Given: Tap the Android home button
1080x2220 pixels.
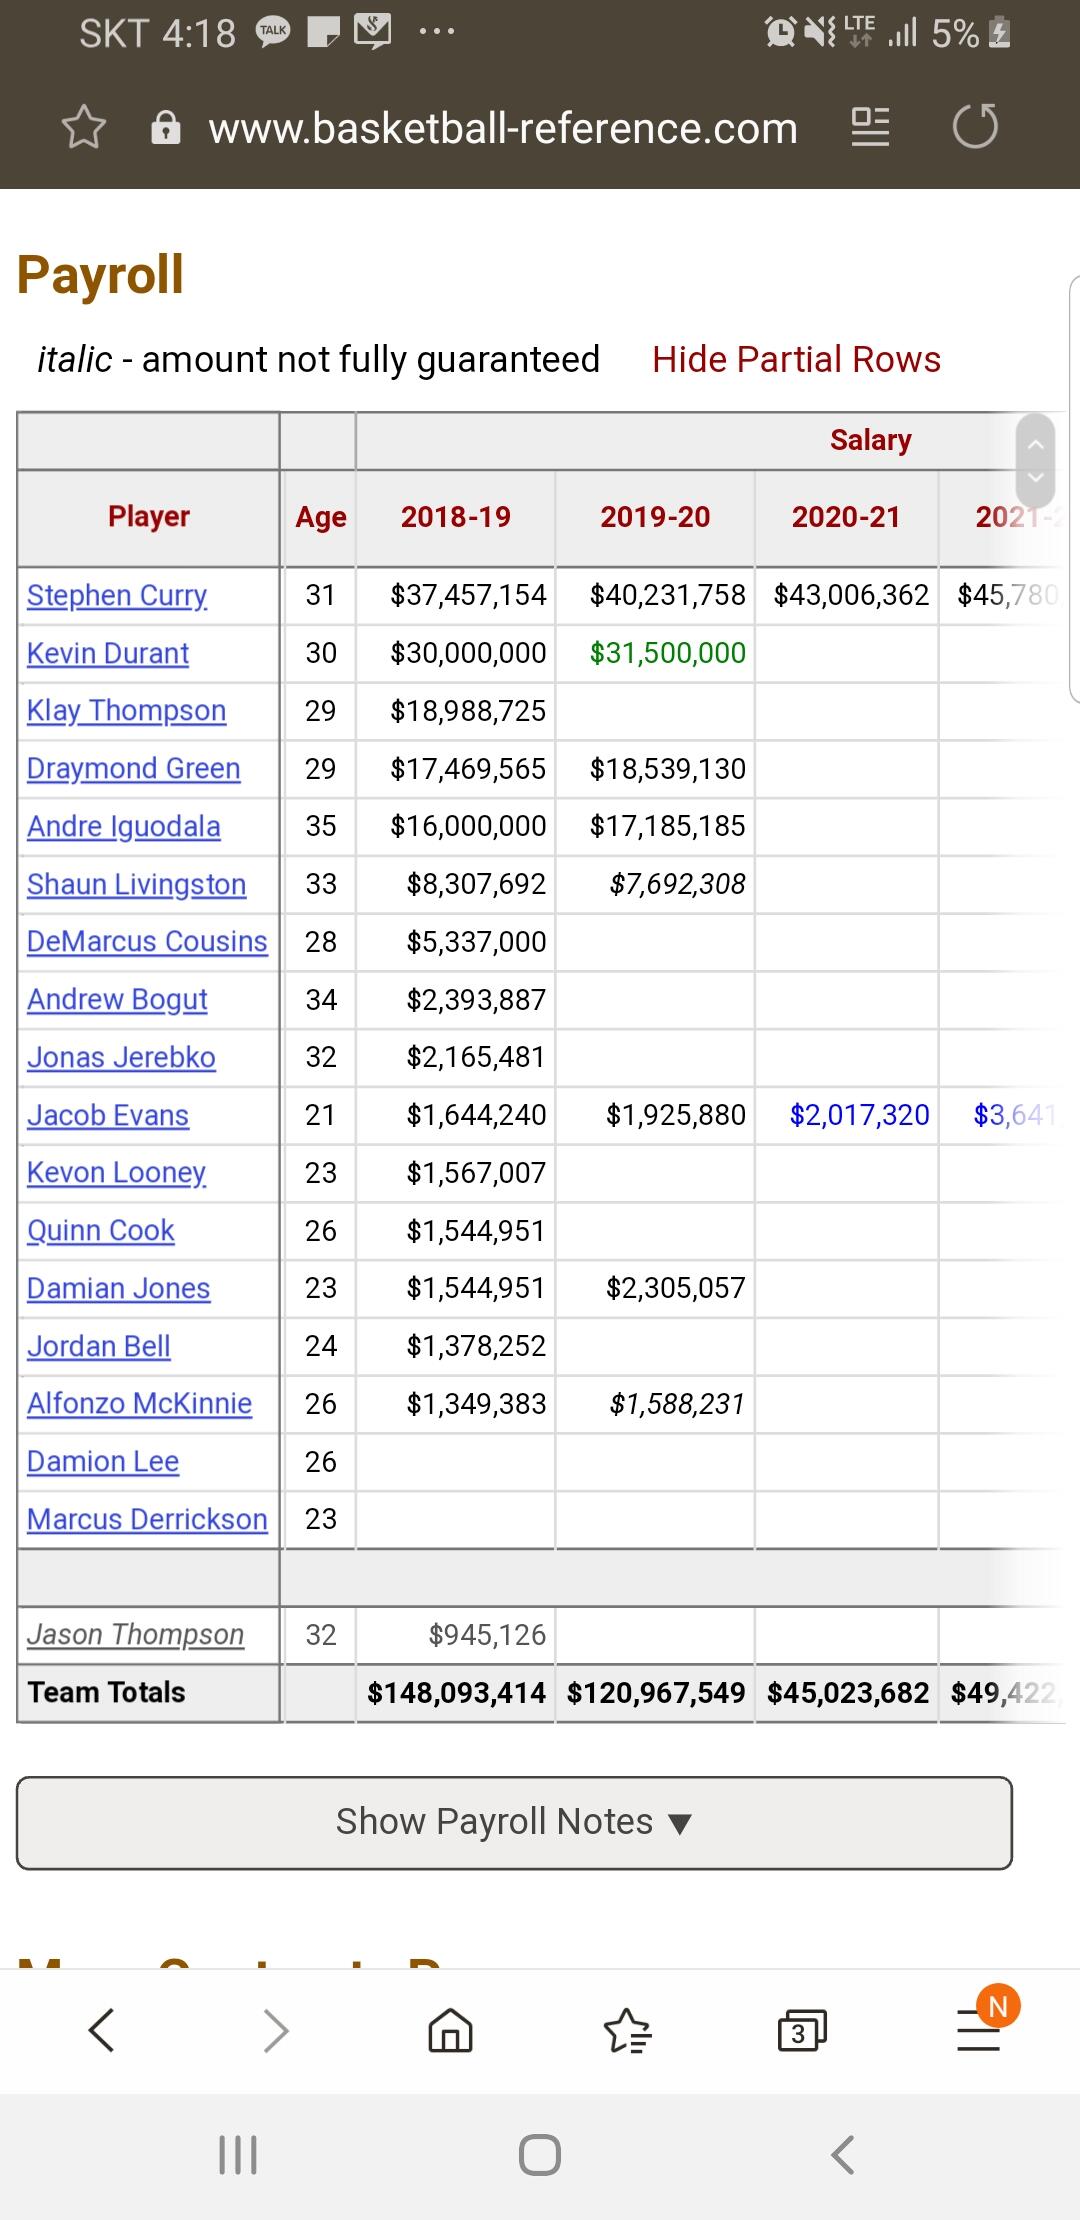Looking at the screenshot, I should [540, 2154].
